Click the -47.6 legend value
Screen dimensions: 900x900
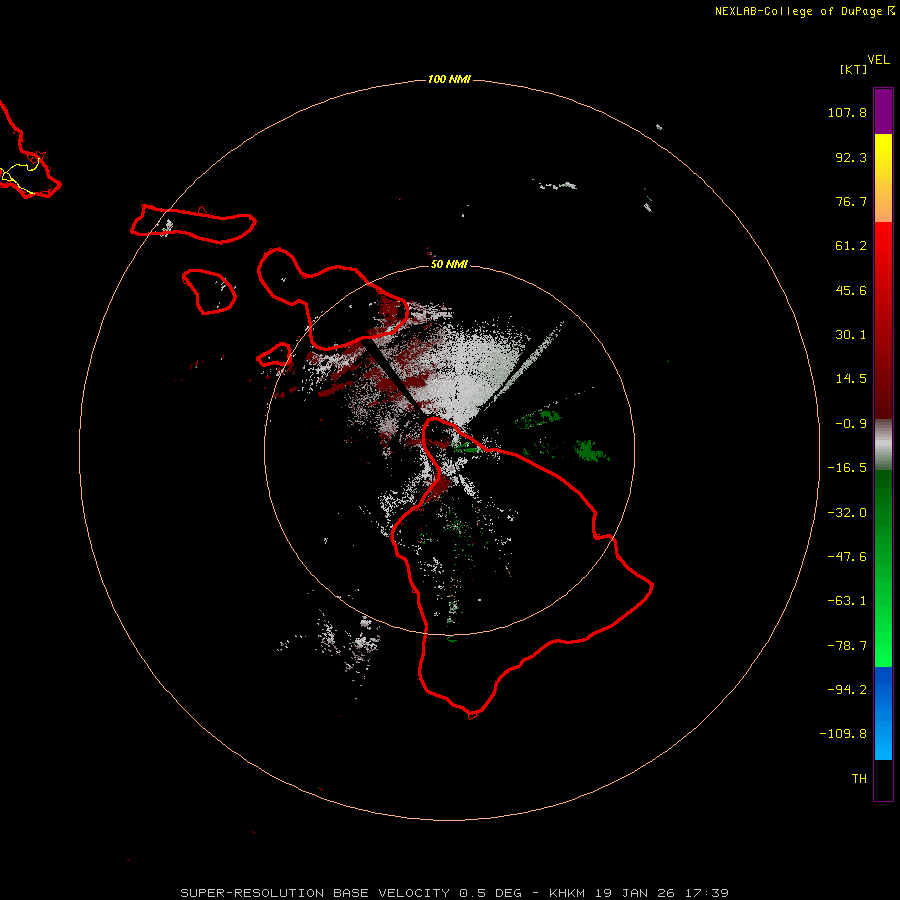[847, 557]
